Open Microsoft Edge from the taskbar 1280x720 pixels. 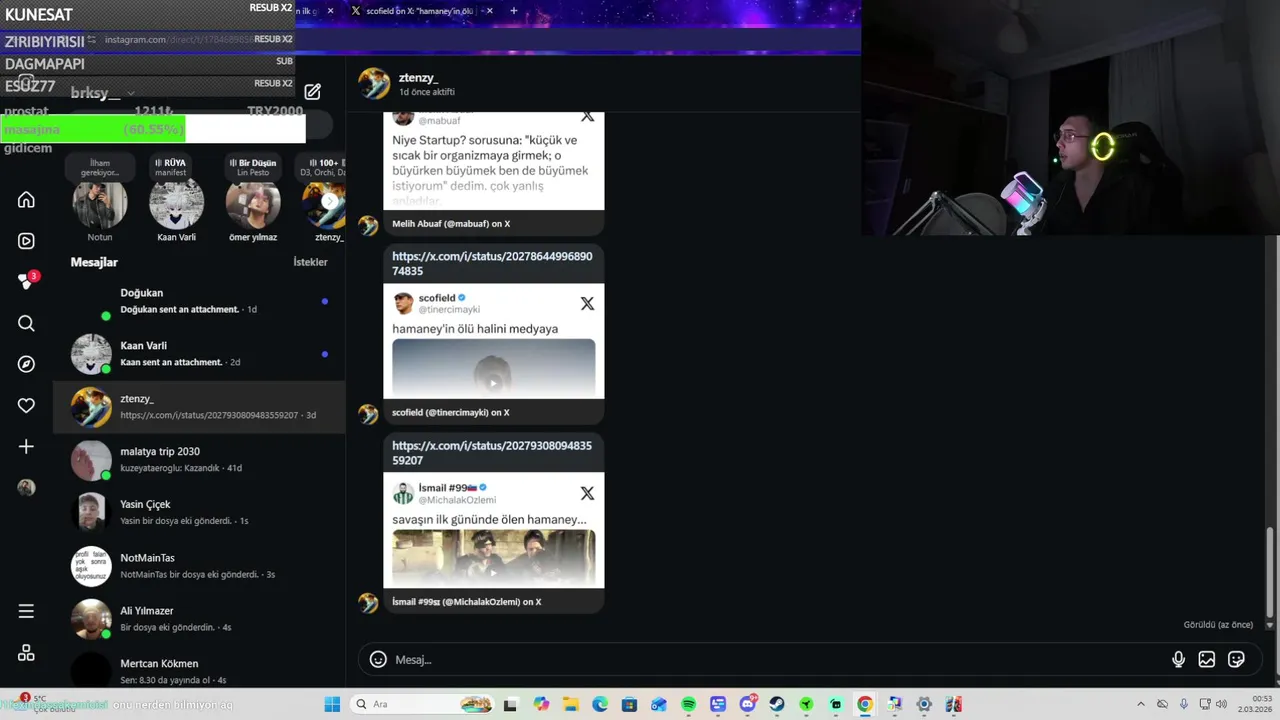click(599, 704)
